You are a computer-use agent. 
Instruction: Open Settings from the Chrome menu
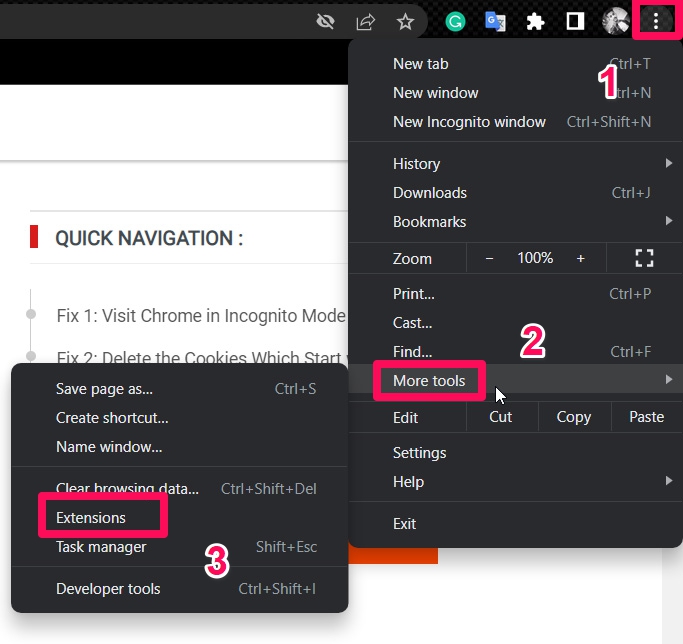pos(419,453)
